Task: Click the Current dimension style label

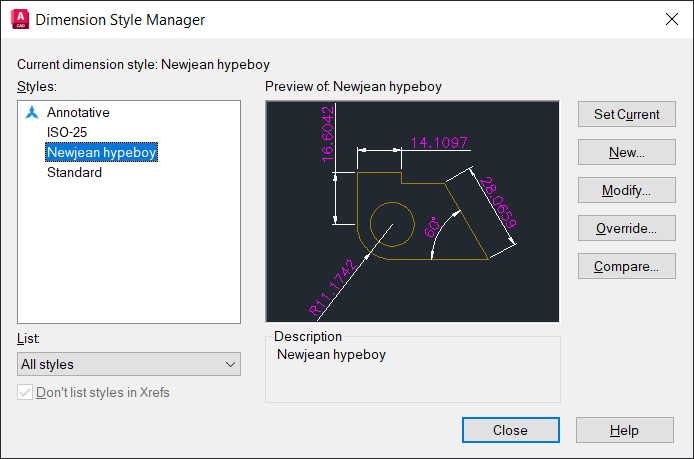Action: (x=143, y=65)
